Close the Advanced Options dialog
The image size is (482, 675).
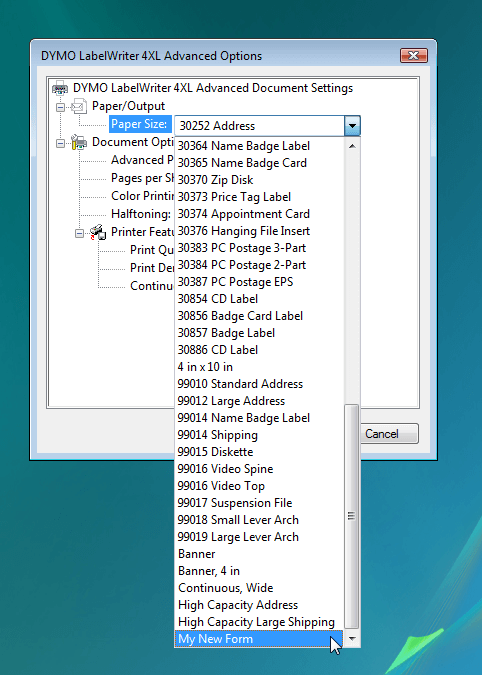pos(414,56)
